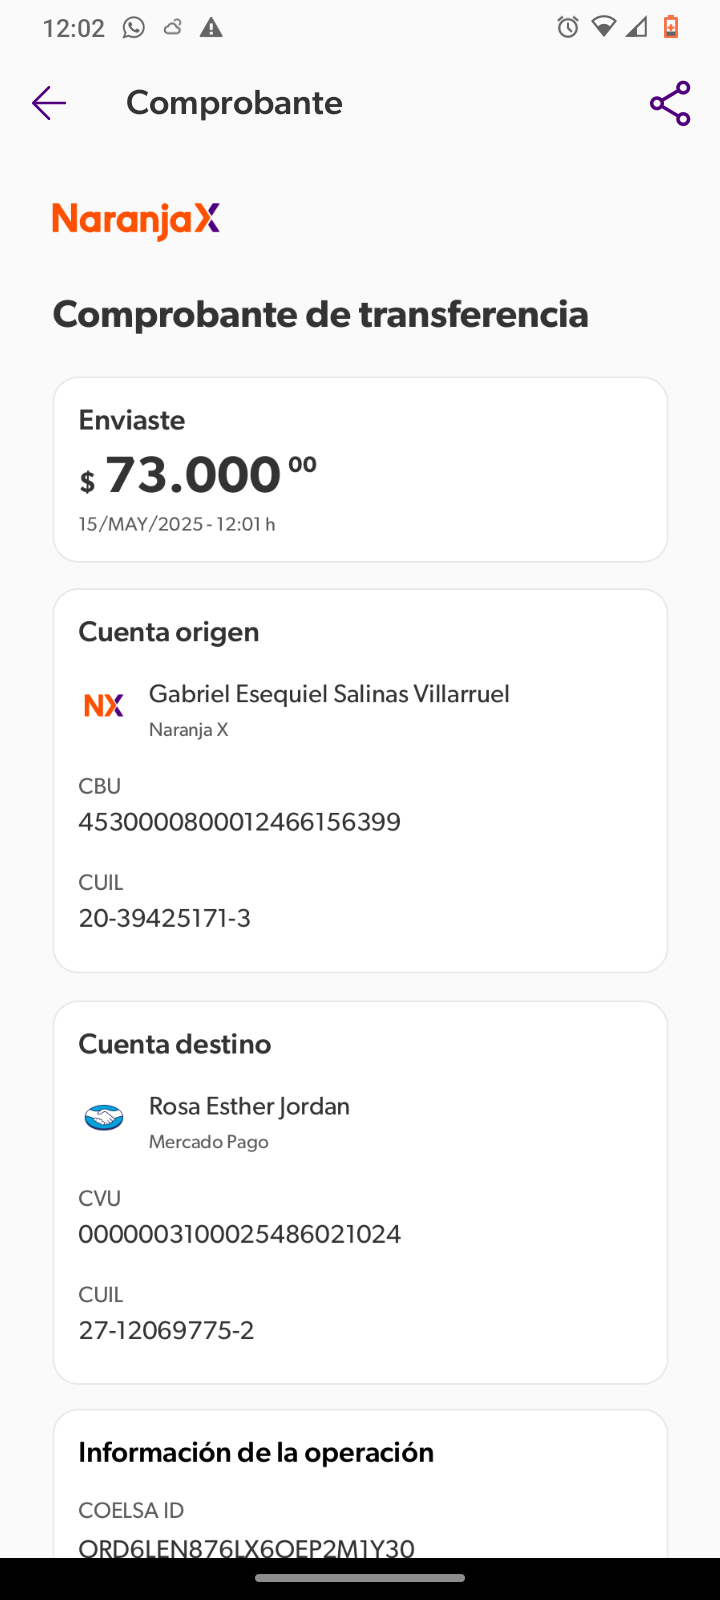Tap the name Gabriel Esequiel Salinas Villarruel
Image resolution: width=720 pixels, height=1600 pixels.
coord(329,694)
